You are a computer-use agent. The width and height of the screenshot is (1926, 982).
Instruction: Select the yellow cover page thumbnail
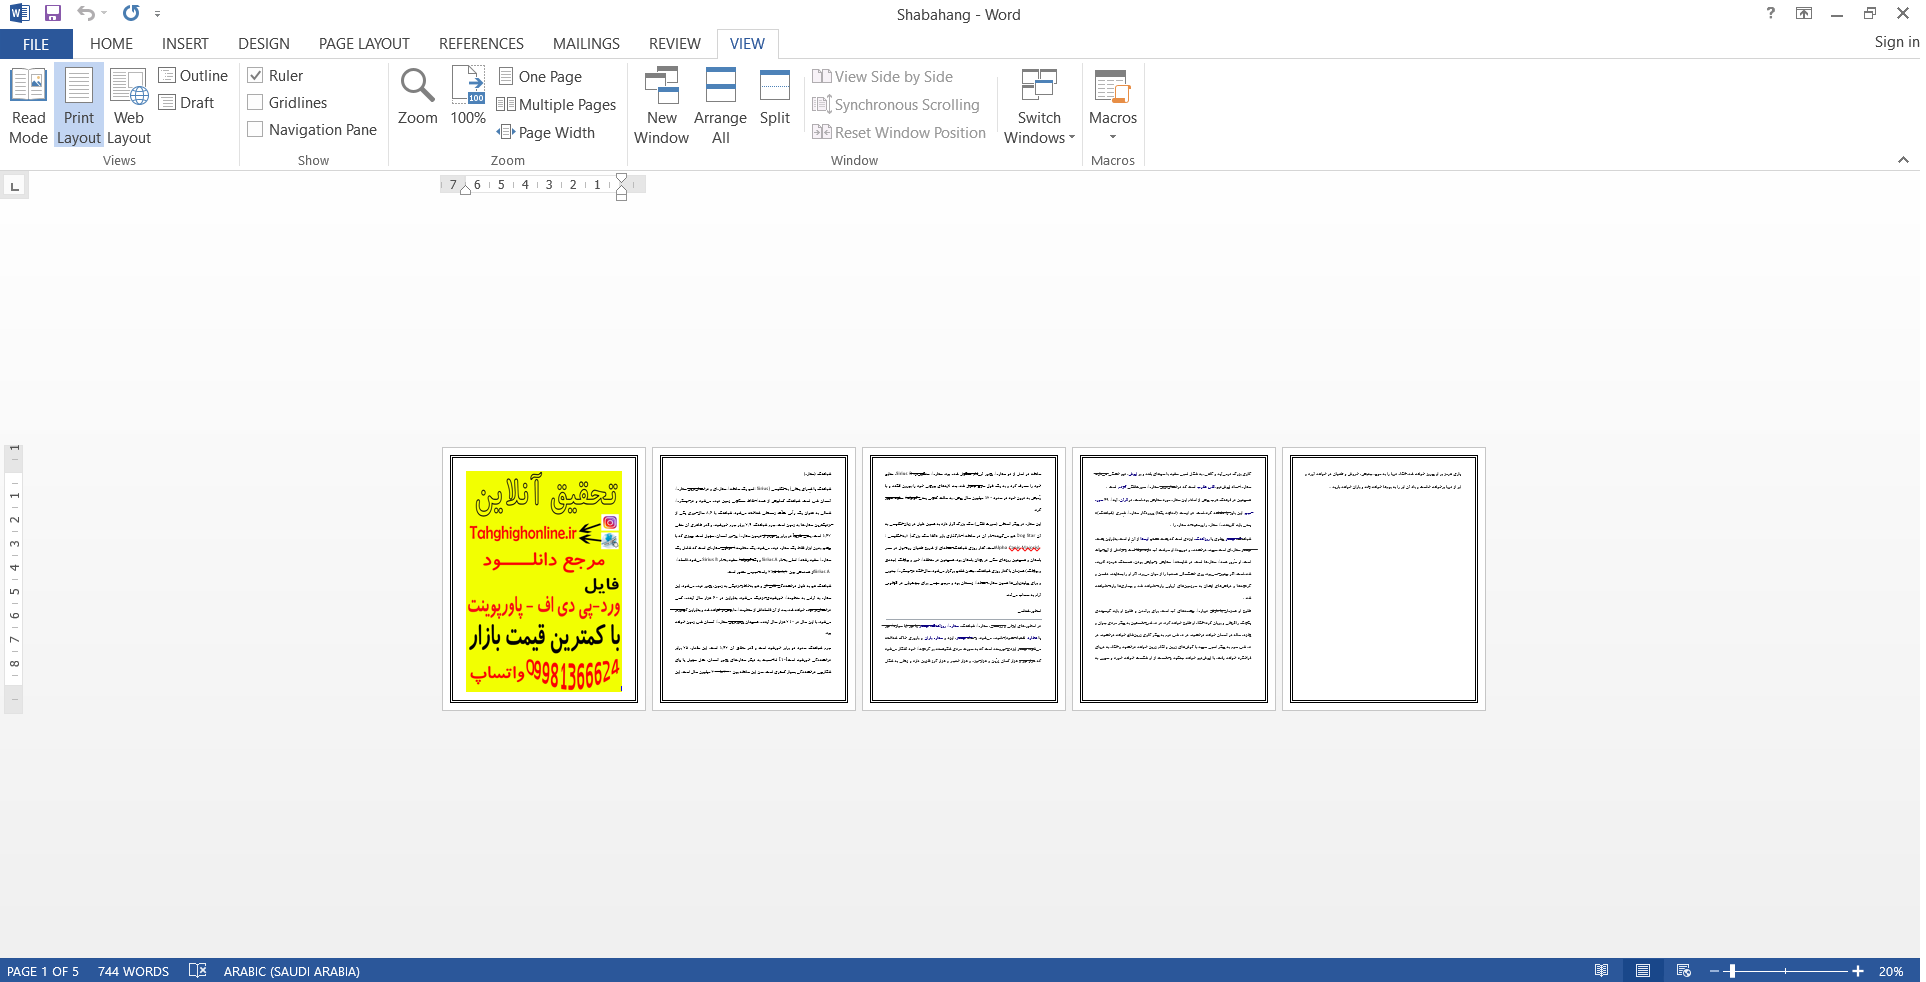point(544,579)
